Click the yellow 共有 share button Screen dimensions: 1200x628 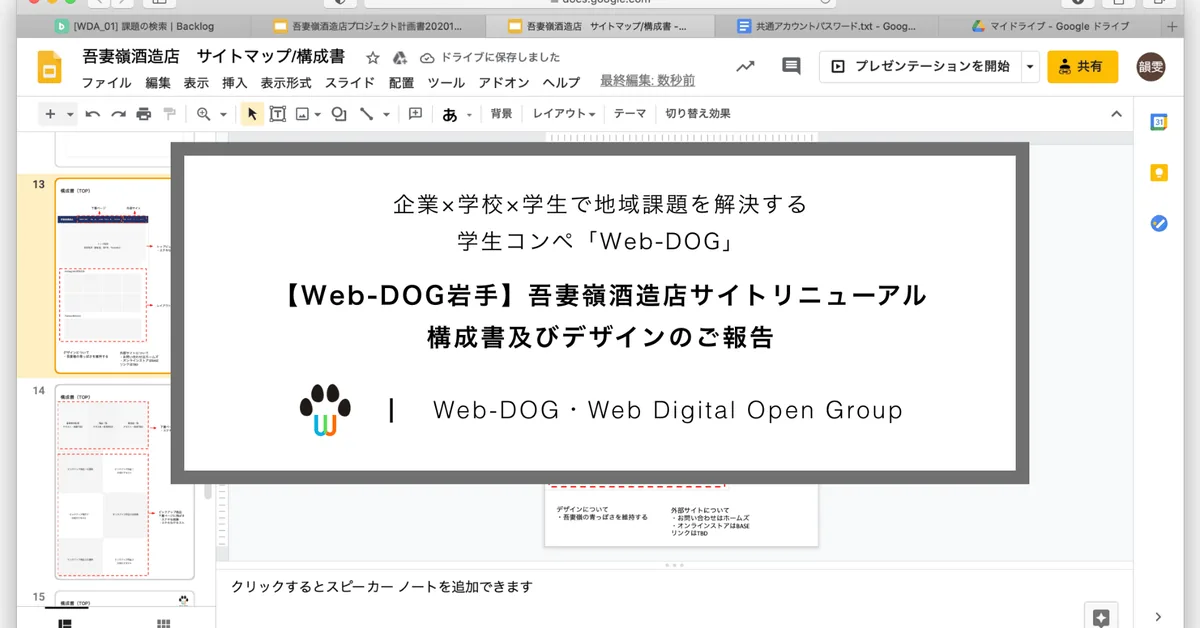pyautogui.click(x=1083, y=67)
